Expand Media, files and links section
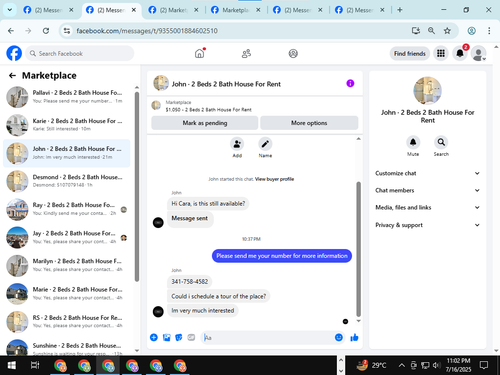This screenshot has height=375, width=500. pos(427,207)
